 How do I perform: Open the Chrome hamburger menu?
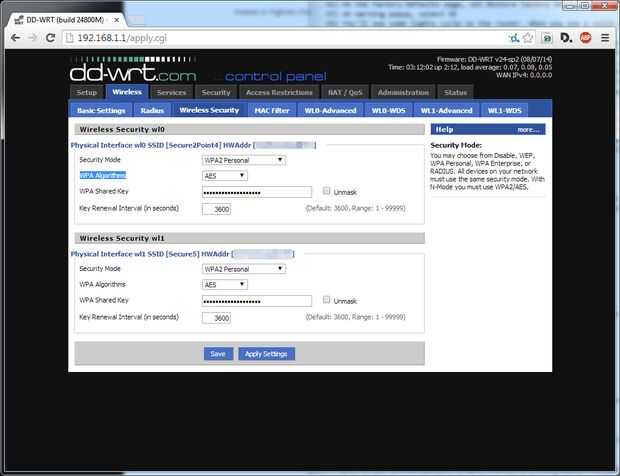coord(605,38)
